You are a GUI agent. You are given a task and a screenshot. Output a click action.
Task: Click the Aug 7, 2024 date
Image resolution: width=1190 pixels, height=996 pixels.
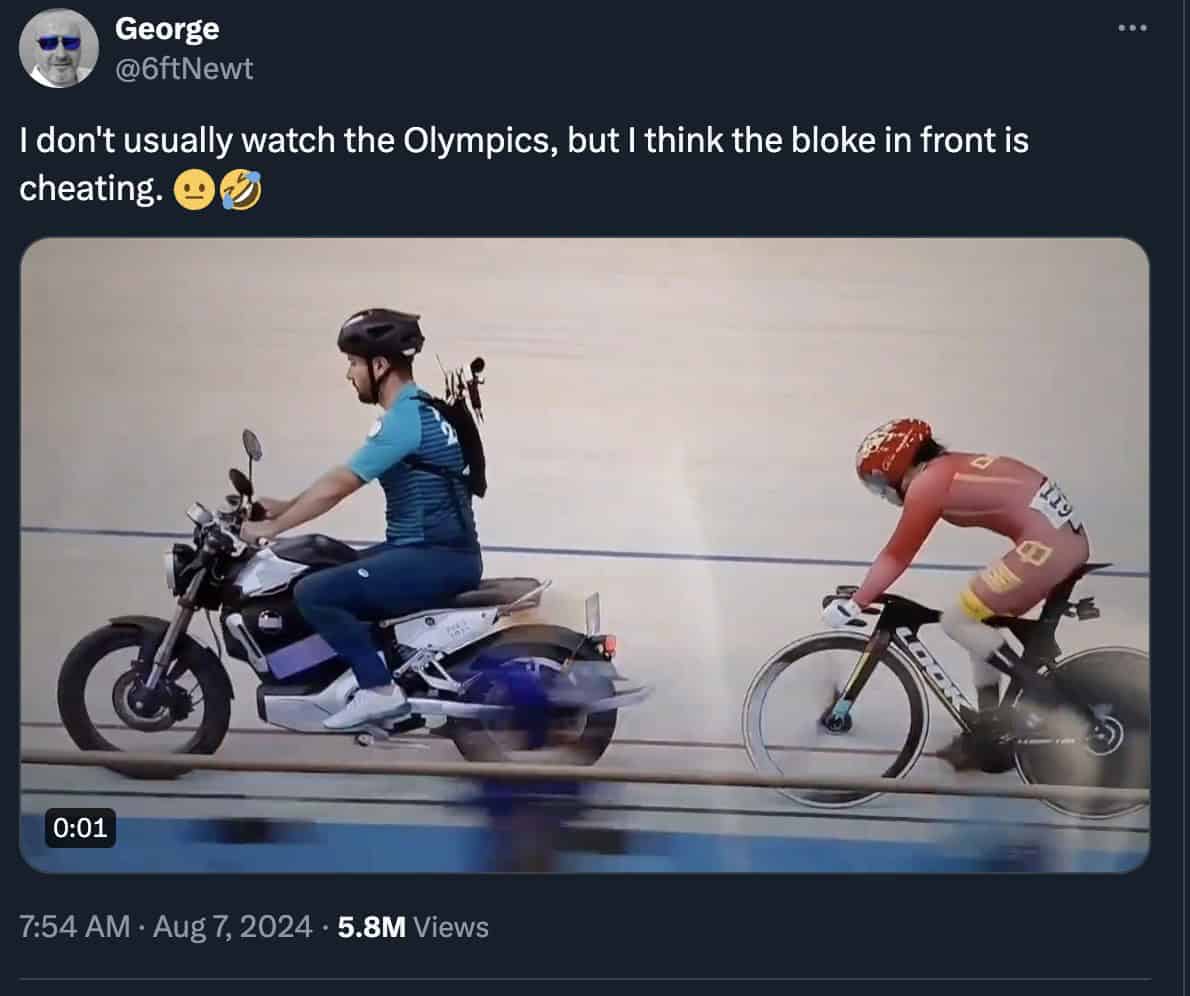233,927
